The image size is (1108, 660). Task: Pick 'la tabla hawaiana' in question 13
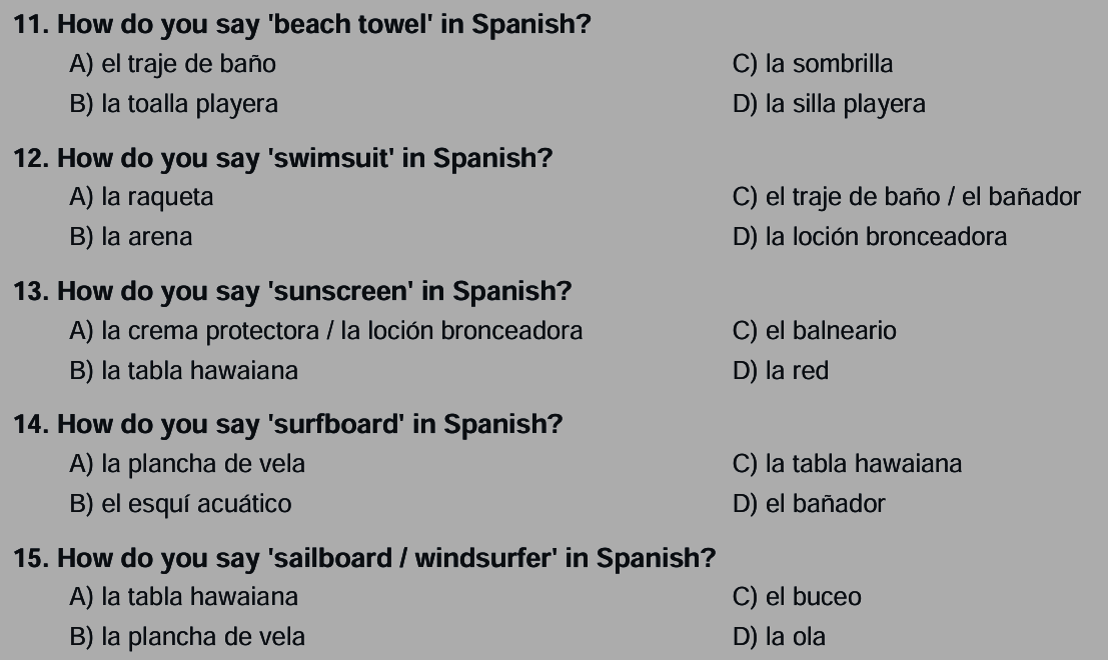click(184, 371)
